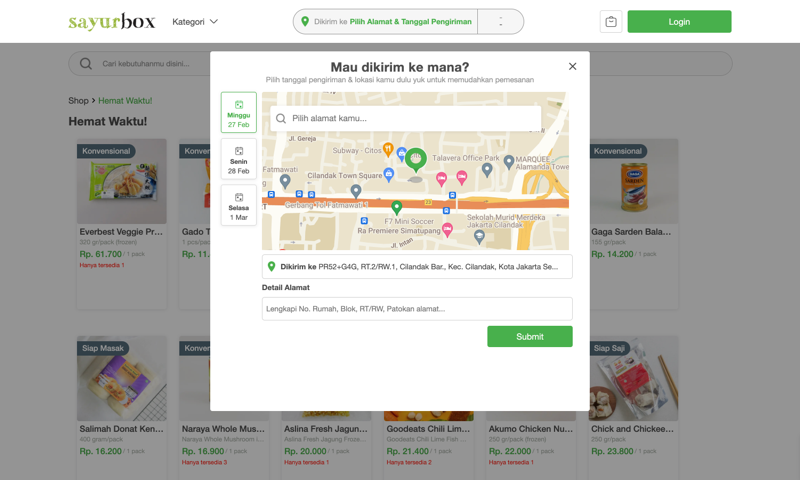Click the Talavera Office Park map pin

487,170
